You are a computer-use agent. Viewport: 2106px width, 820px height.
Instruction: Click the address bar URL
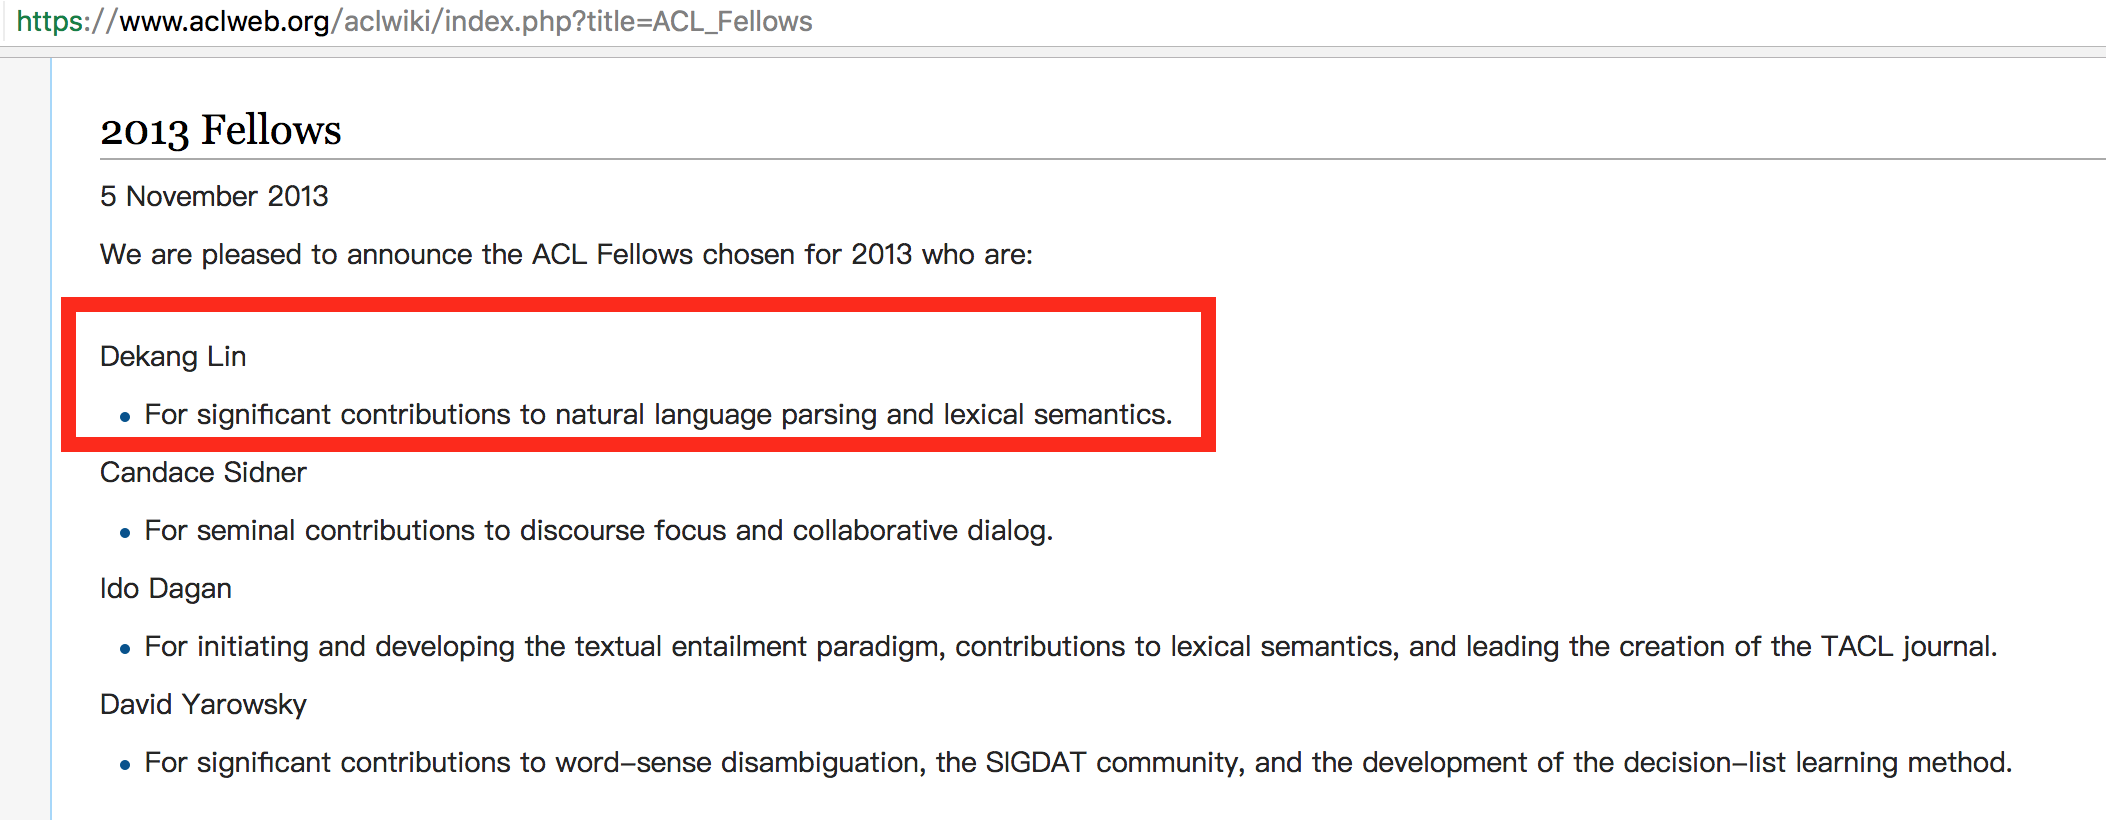(x=414, y=21)
